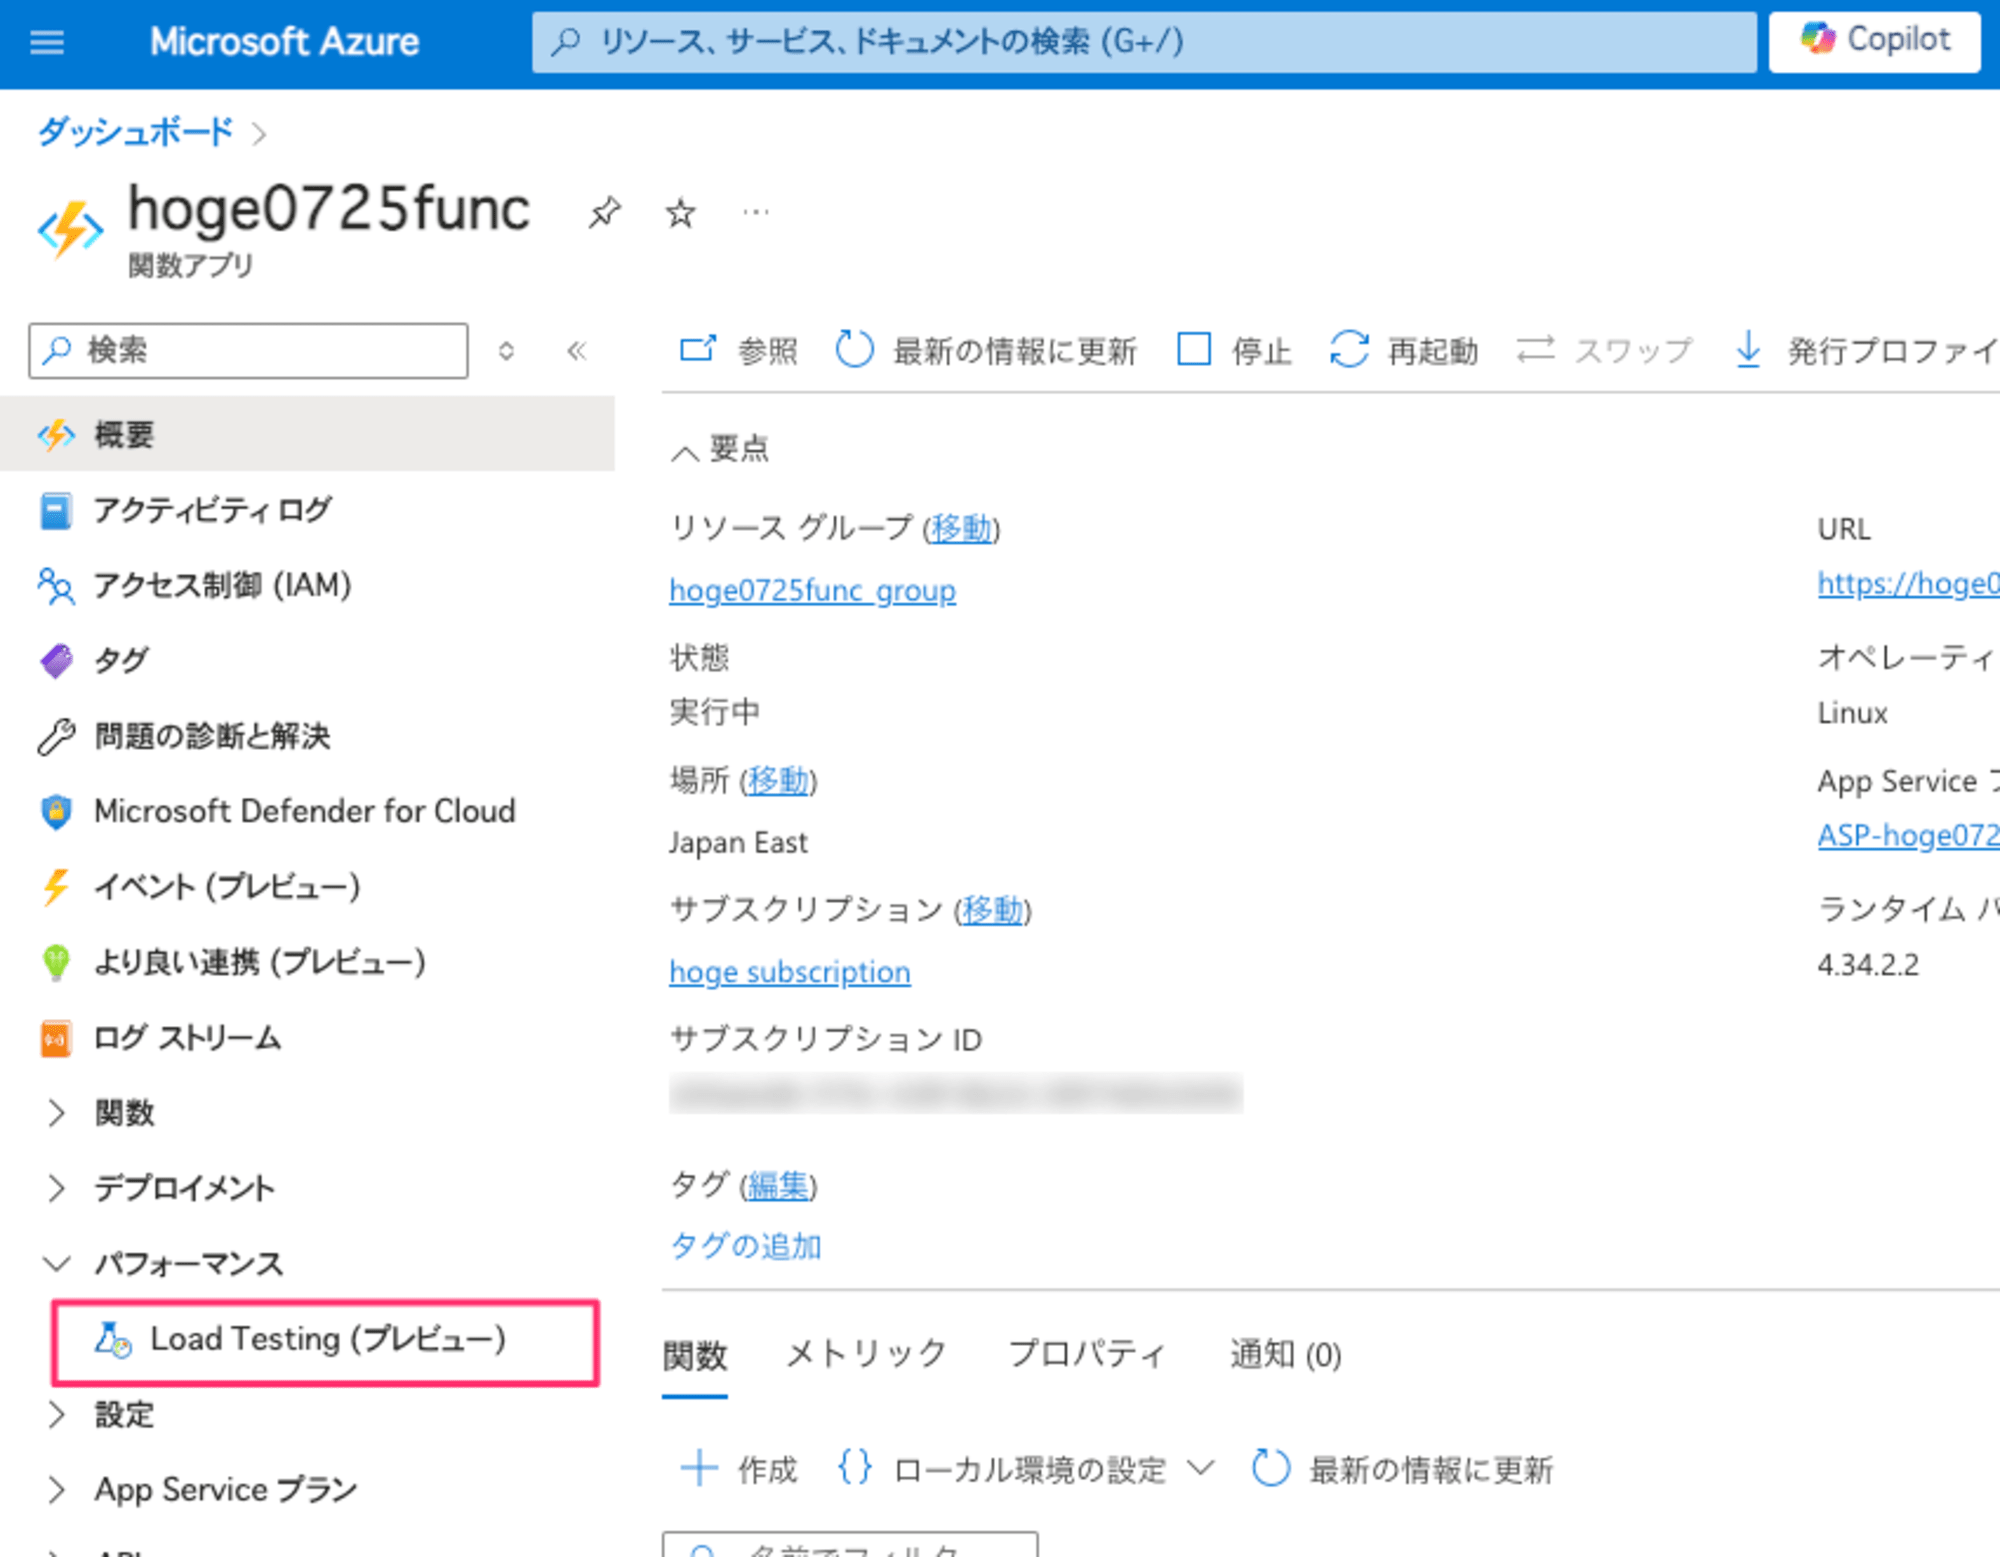Toggle expand/collapse all menu groups
This screenshot has width=2000, height=1557.
pos(506,350)
